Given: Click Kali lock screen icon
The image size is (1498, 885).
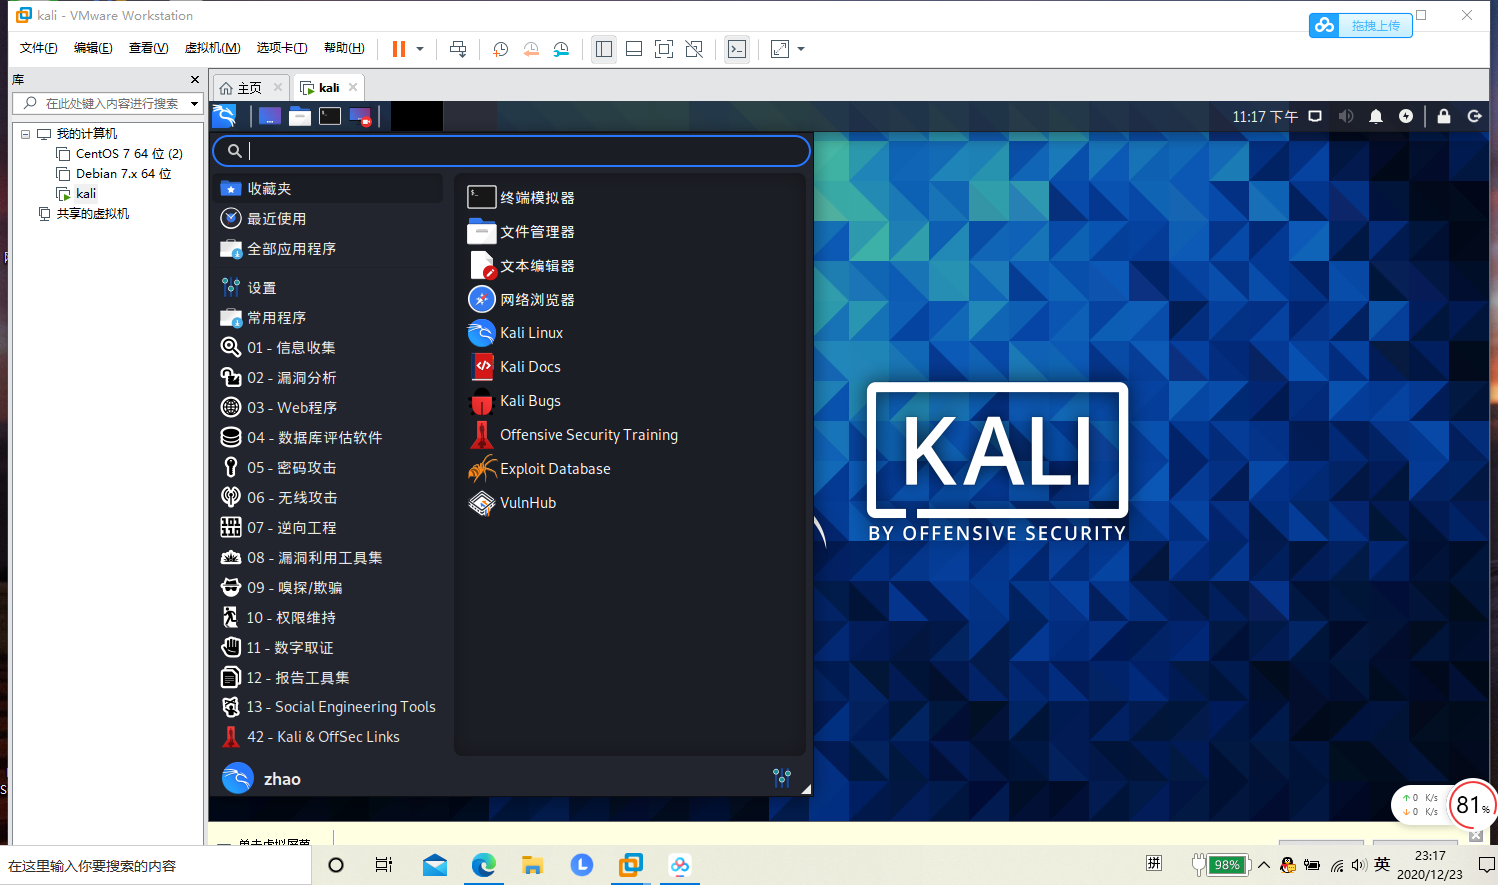Looking at the screenshot, I should [1444, 116].
